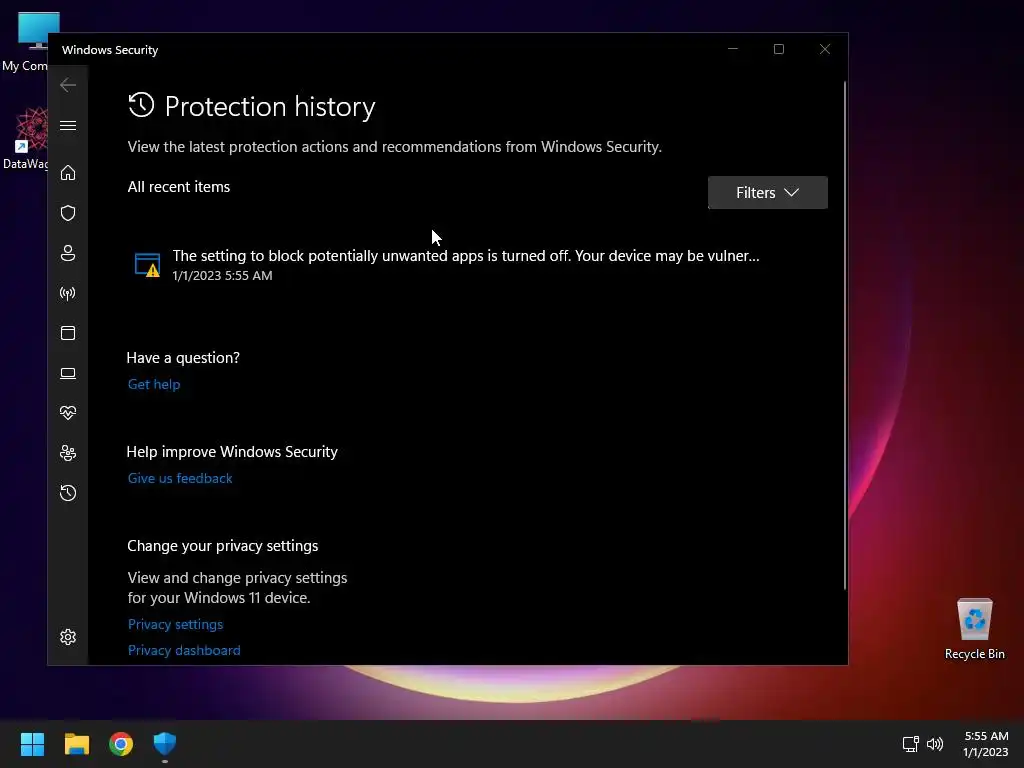1024x768 pixels.
Task: Open File Explorer from the taskbar
Action: click(76, 744)
